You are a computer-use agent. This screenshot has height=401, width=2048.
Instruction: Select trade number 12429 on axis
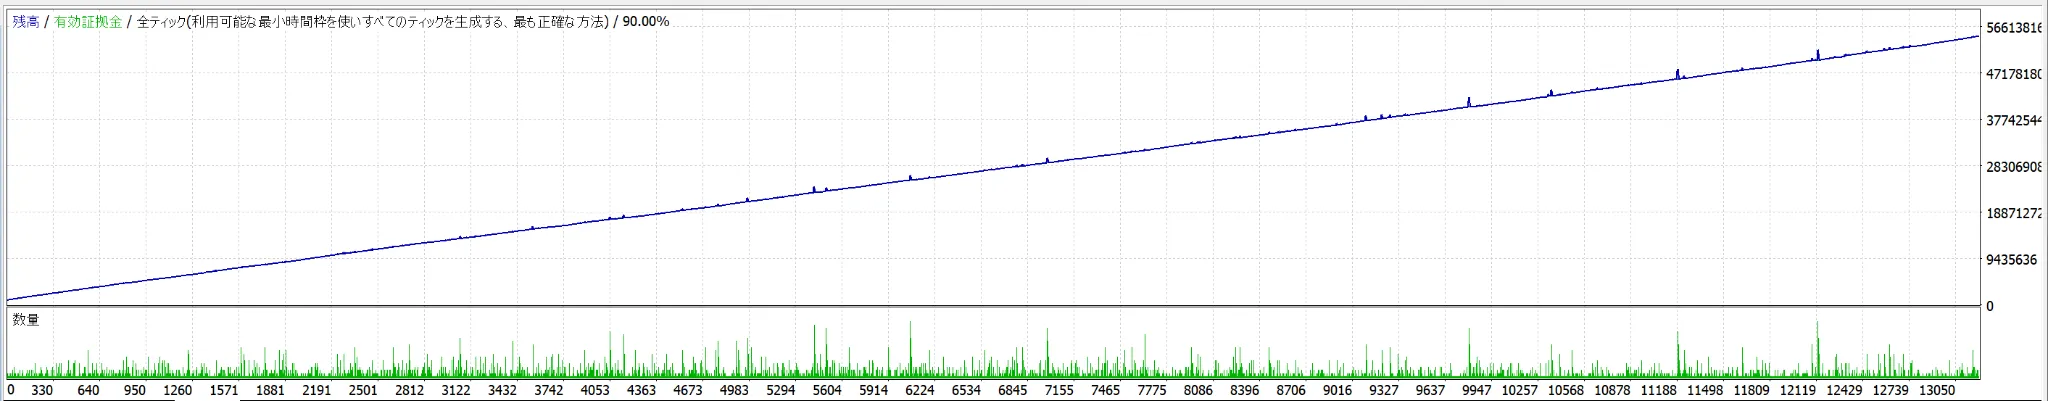pos(1843,390)
